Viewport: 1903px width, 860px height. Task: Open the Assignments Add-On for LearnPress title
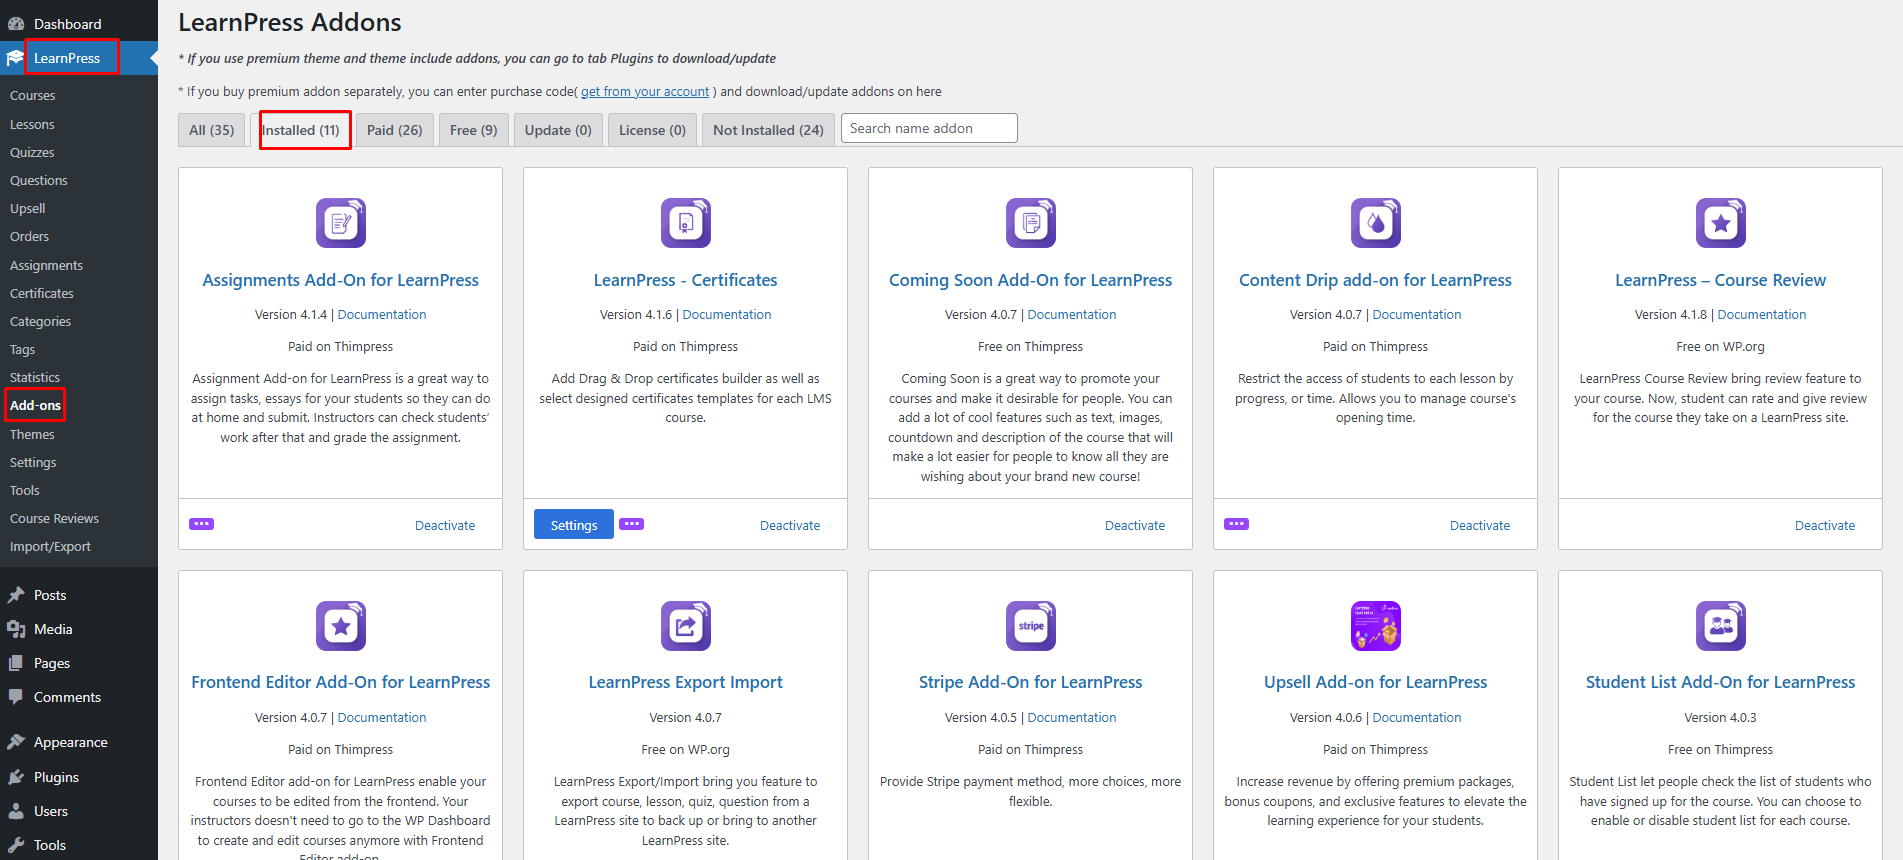(341, 280)
